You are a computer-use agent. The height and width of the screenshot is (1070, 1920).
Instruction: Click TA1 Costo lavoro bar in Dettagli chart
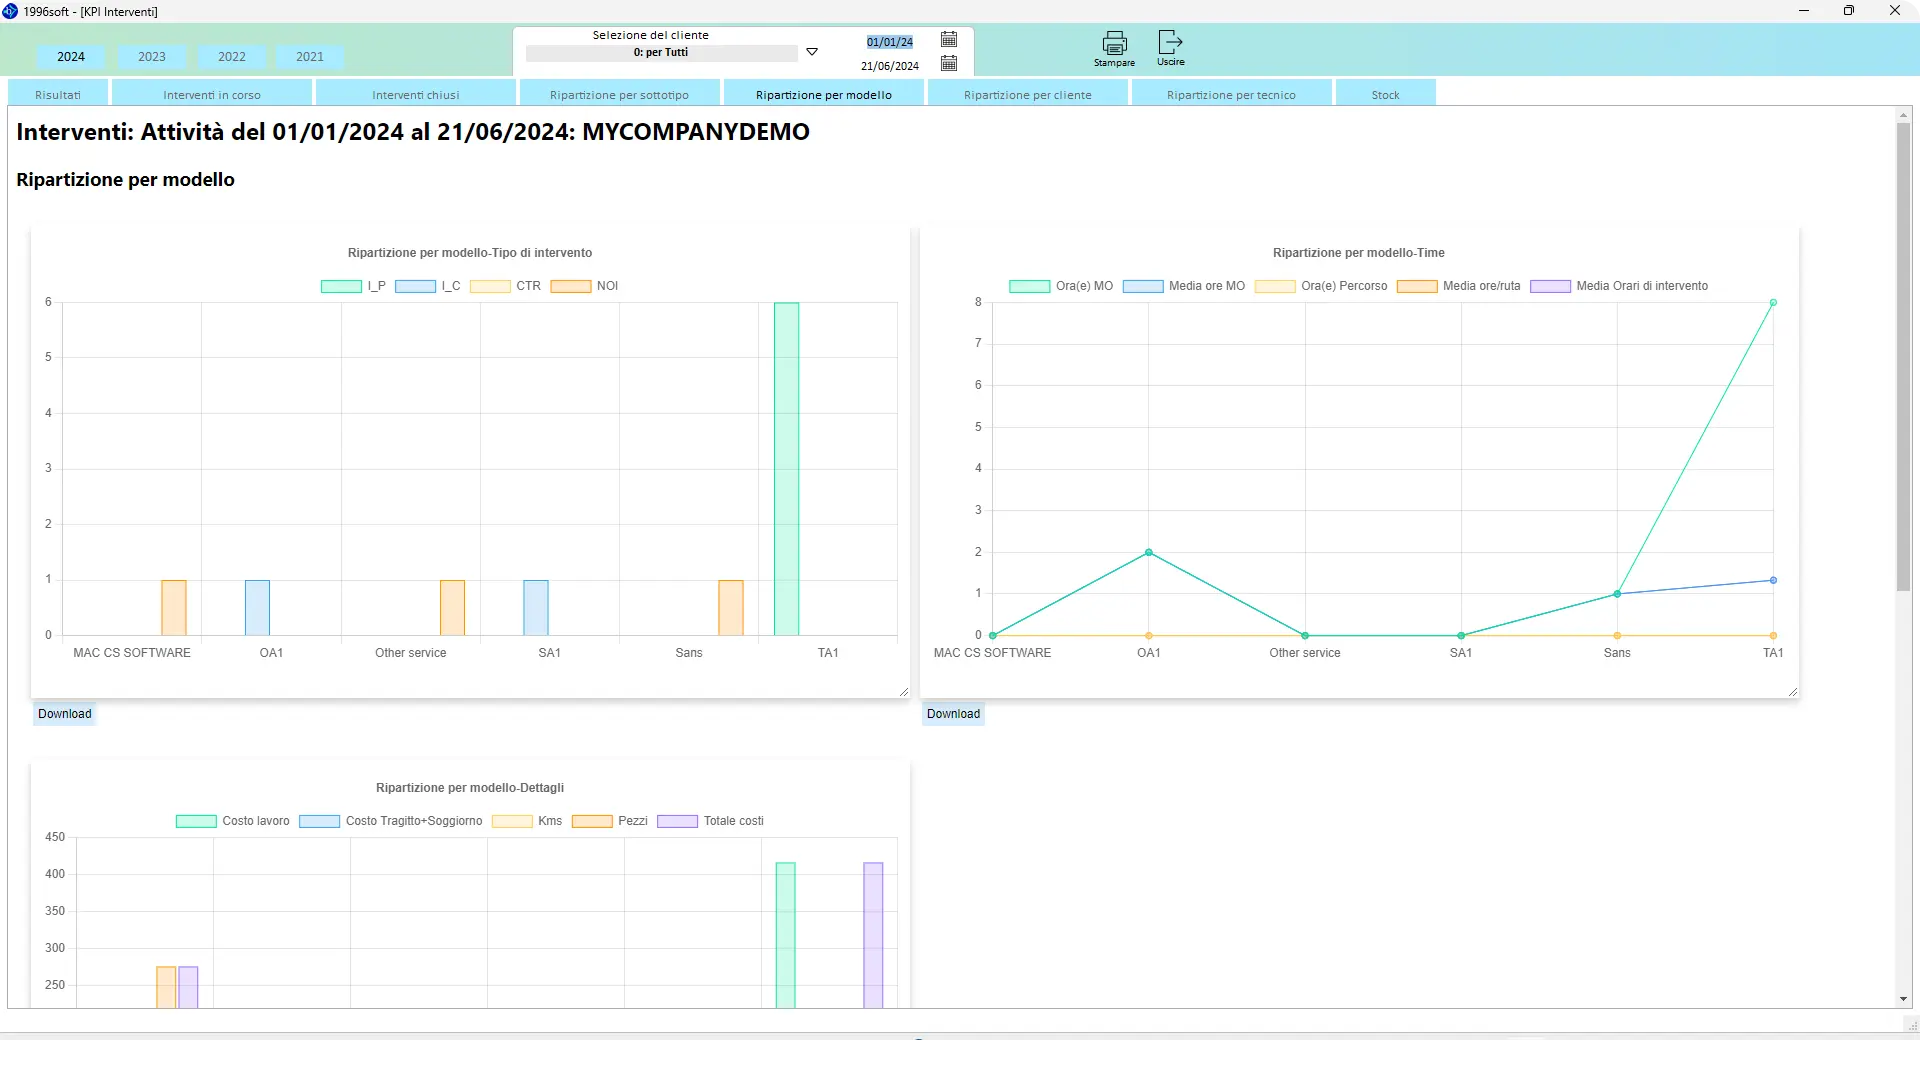click(786, 935)
